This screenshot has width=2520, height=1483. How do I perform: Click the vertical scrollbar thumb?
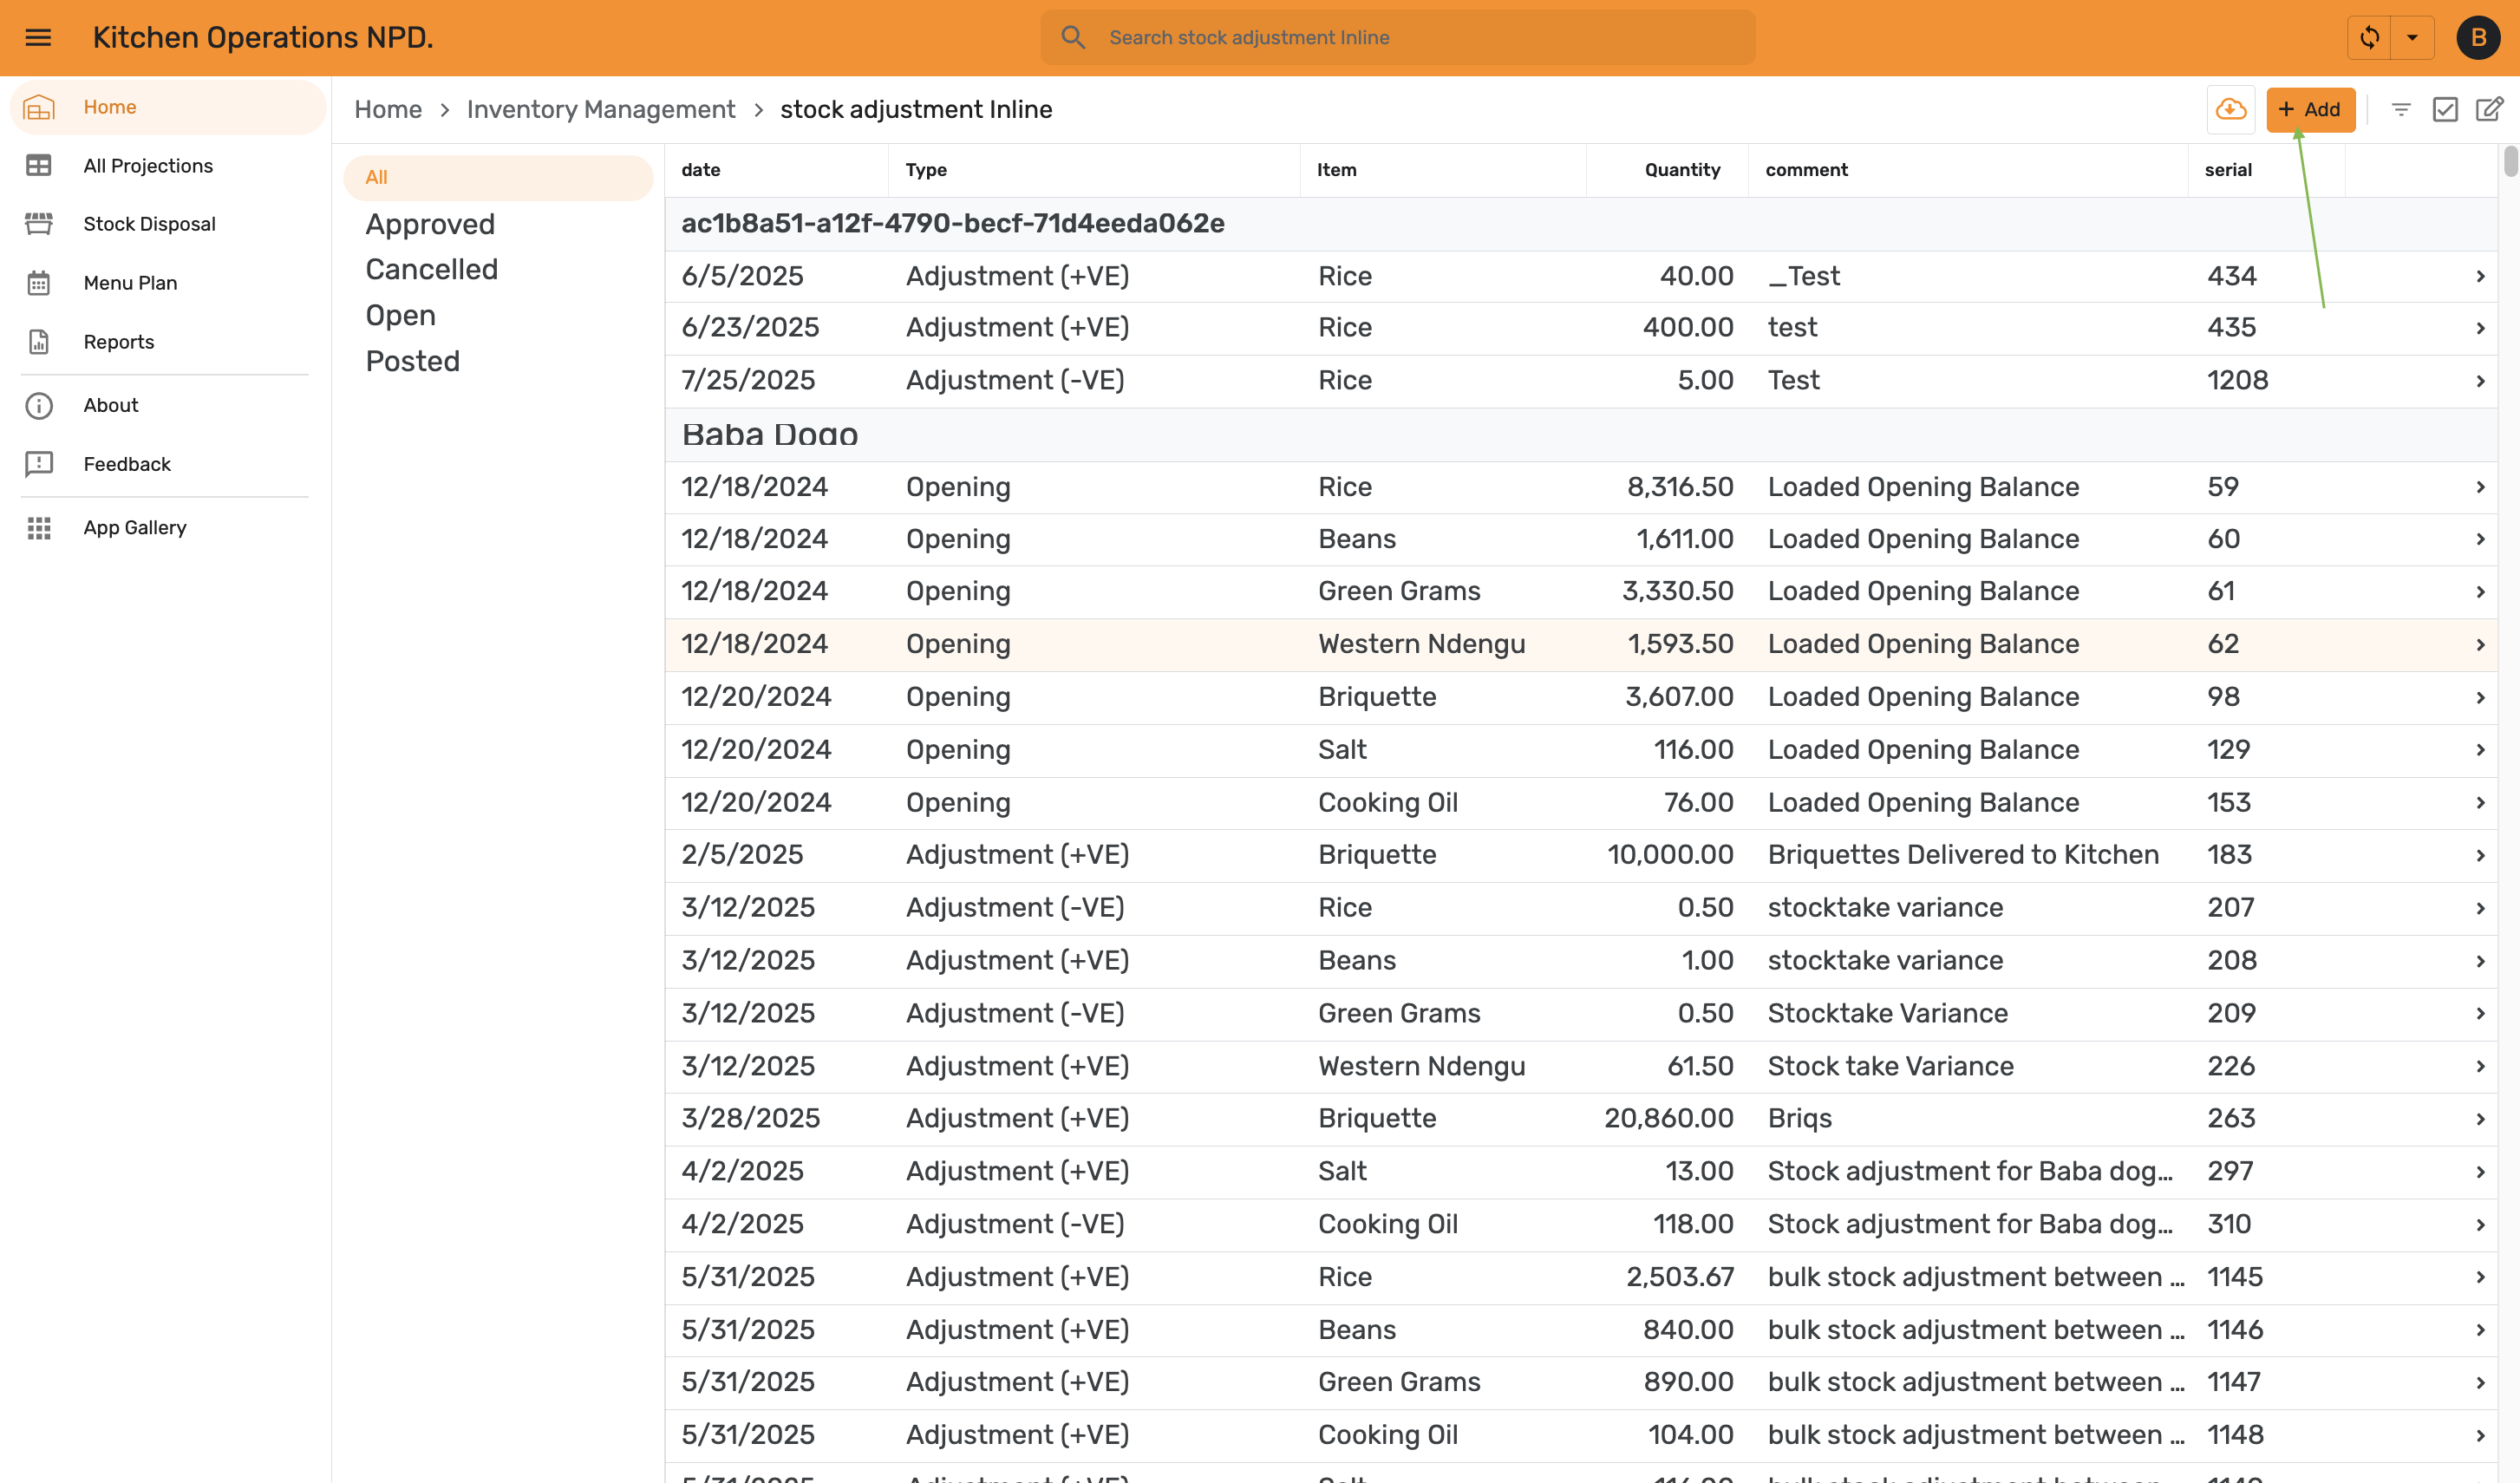2510,161
